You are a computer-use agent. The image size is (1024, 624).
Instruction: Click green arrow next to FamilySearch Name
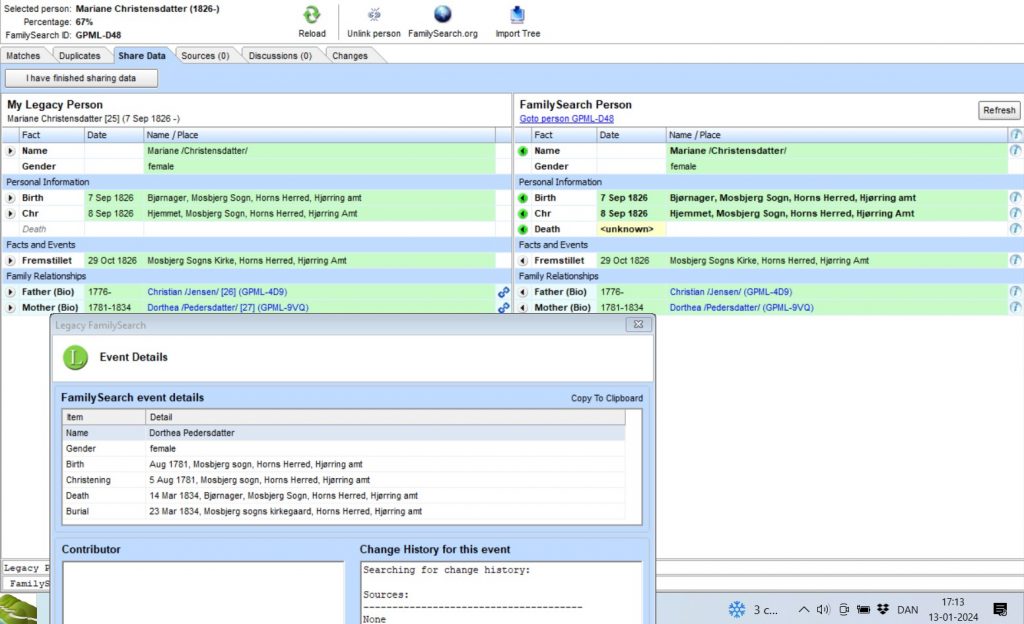(522, 151)
